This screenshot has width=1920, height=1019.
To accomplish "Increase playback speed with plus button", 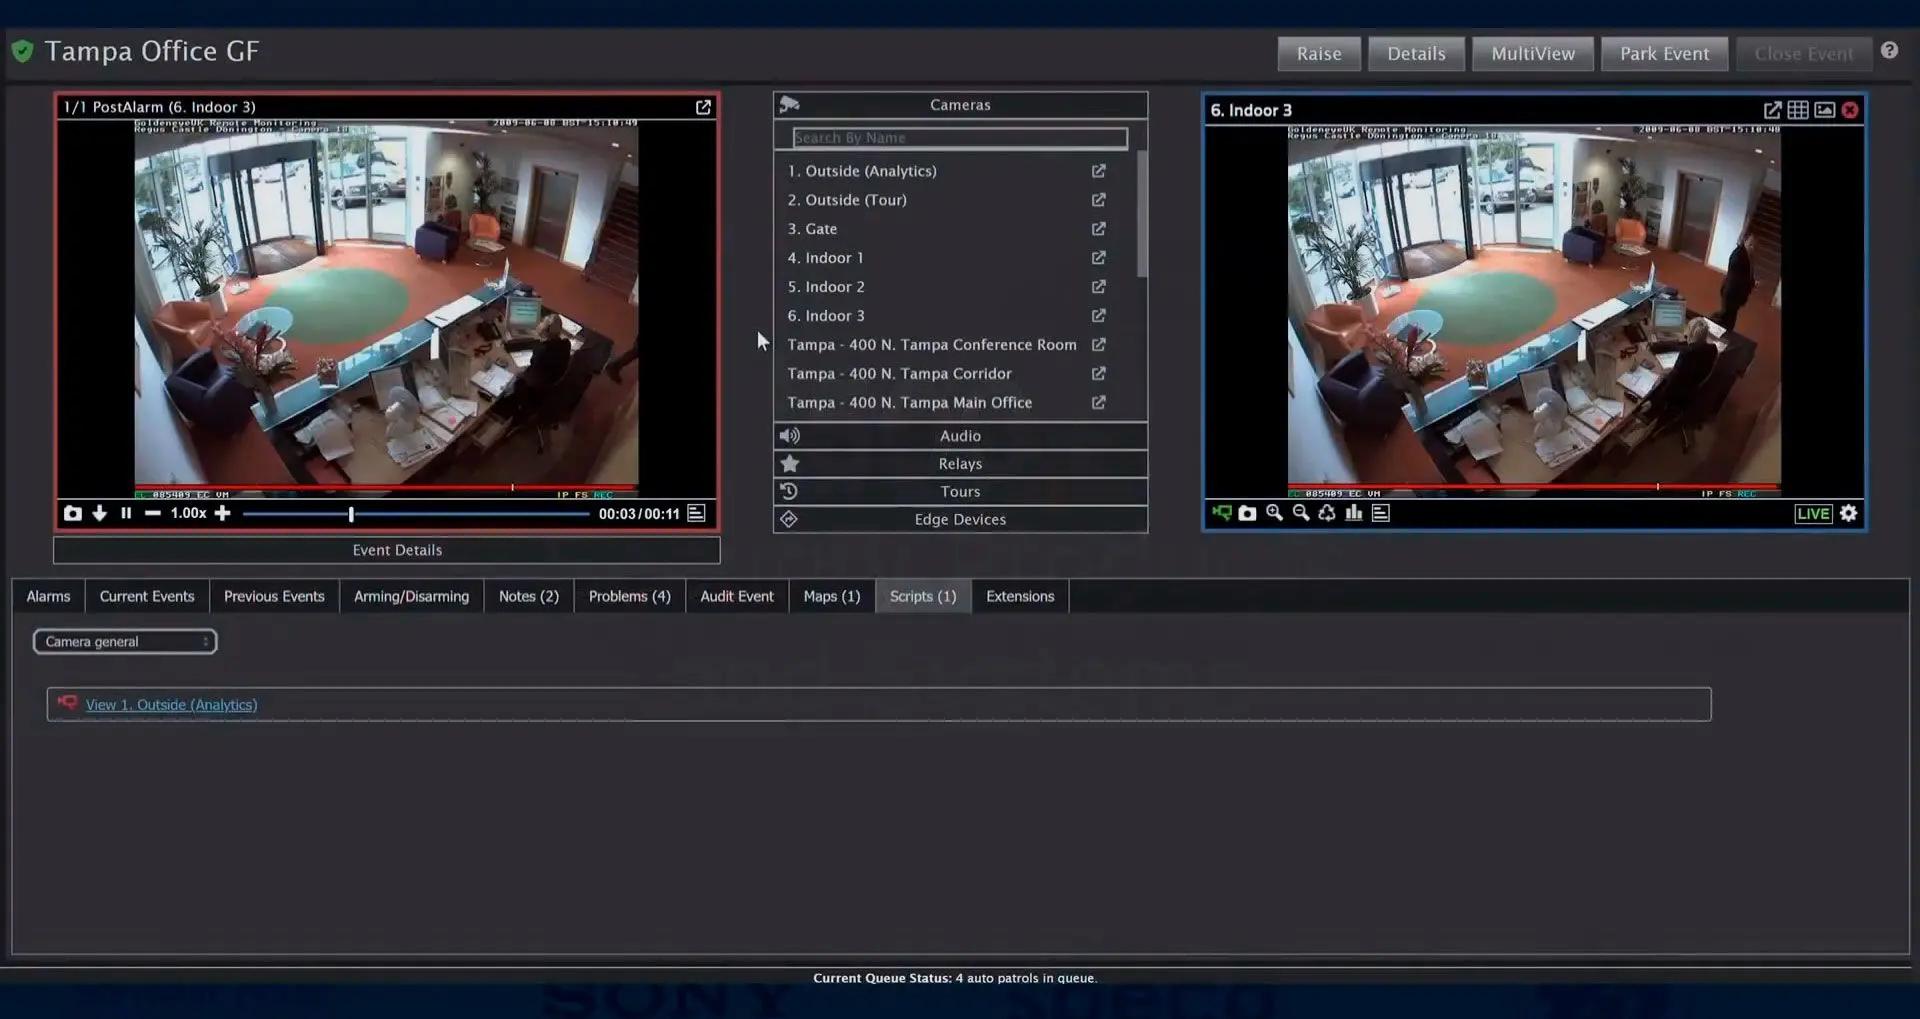I will 223,513.
